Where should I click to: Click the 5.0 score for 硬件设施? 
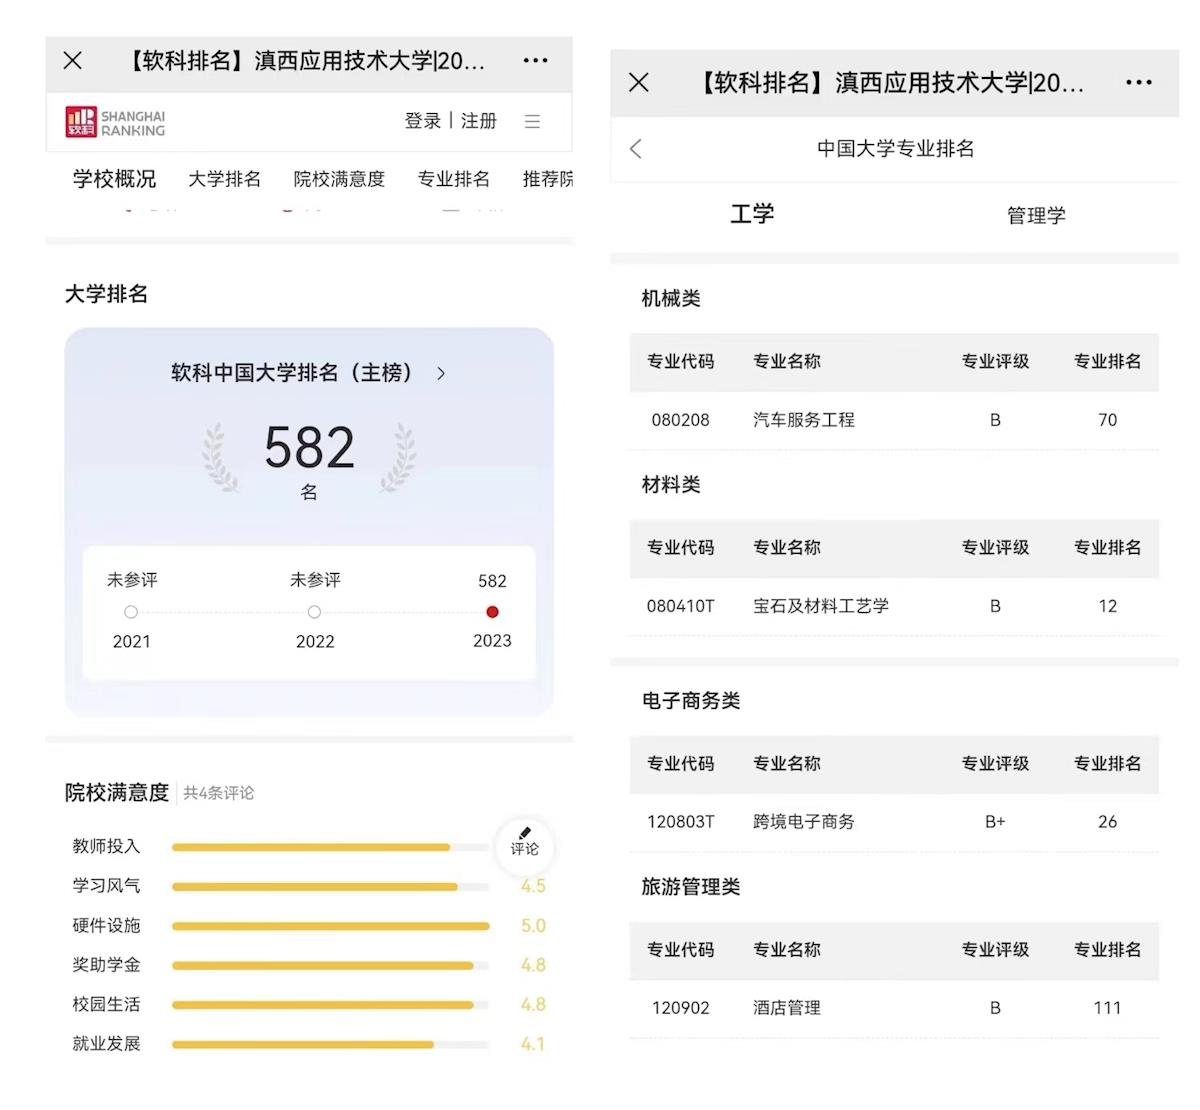[x=533, y=926]
